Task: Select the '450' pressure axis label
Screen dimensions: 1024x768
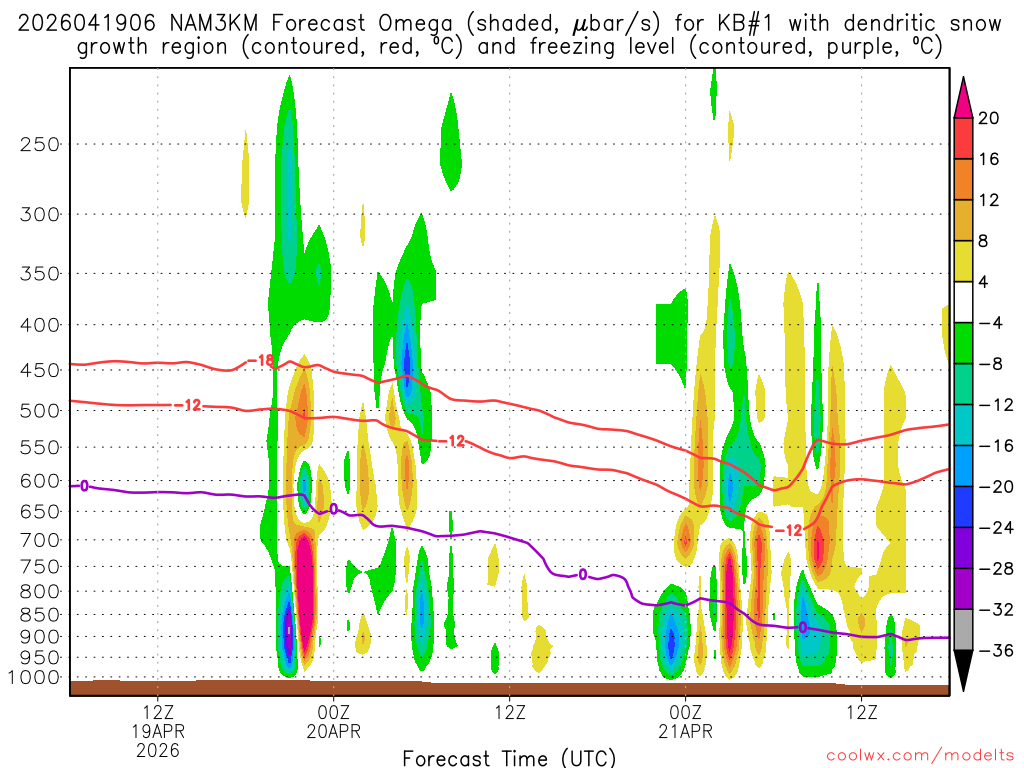Action: tap(40, 370)
